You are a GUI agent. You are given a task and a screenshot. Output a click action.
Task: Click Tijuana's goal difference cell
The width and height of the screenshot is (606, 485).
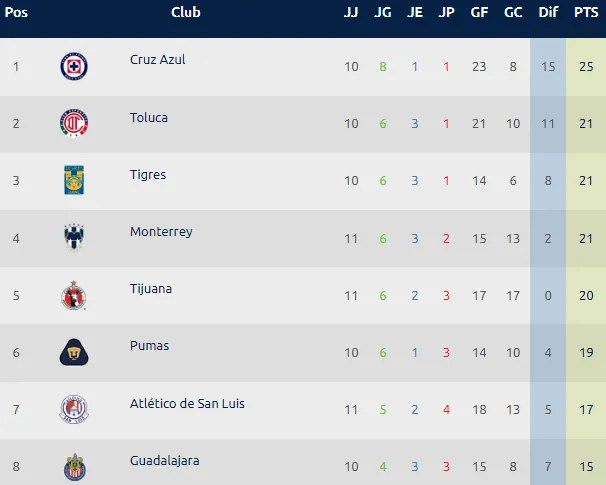click(x=548, y=295)
